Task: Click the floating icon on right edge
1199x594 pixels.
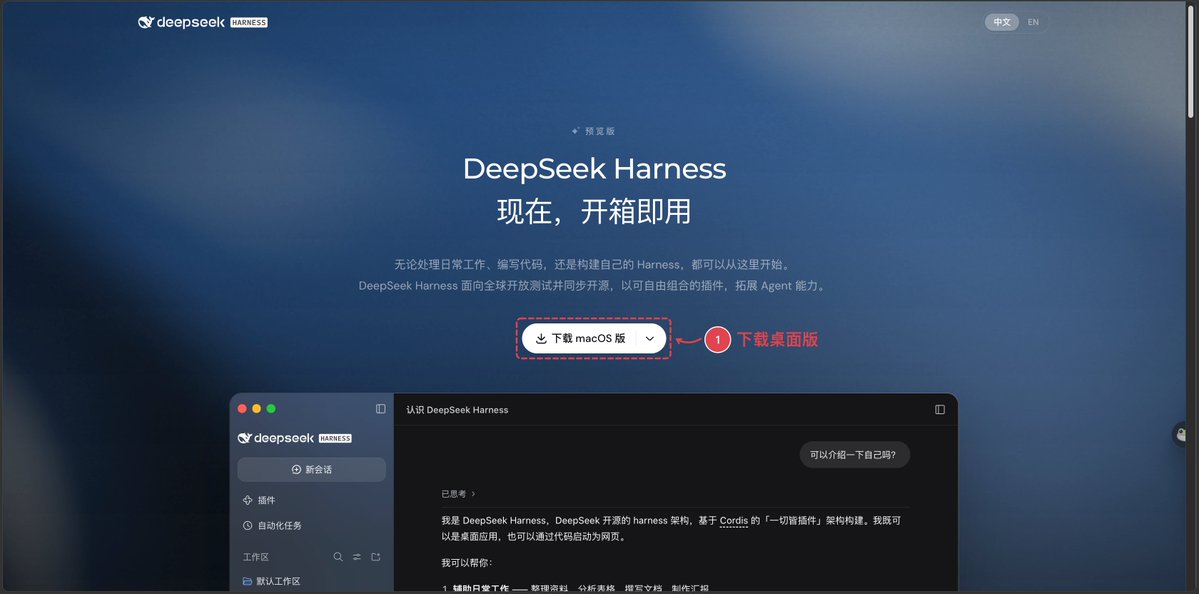Action: pyautogui.click(x=1183, y=434)
